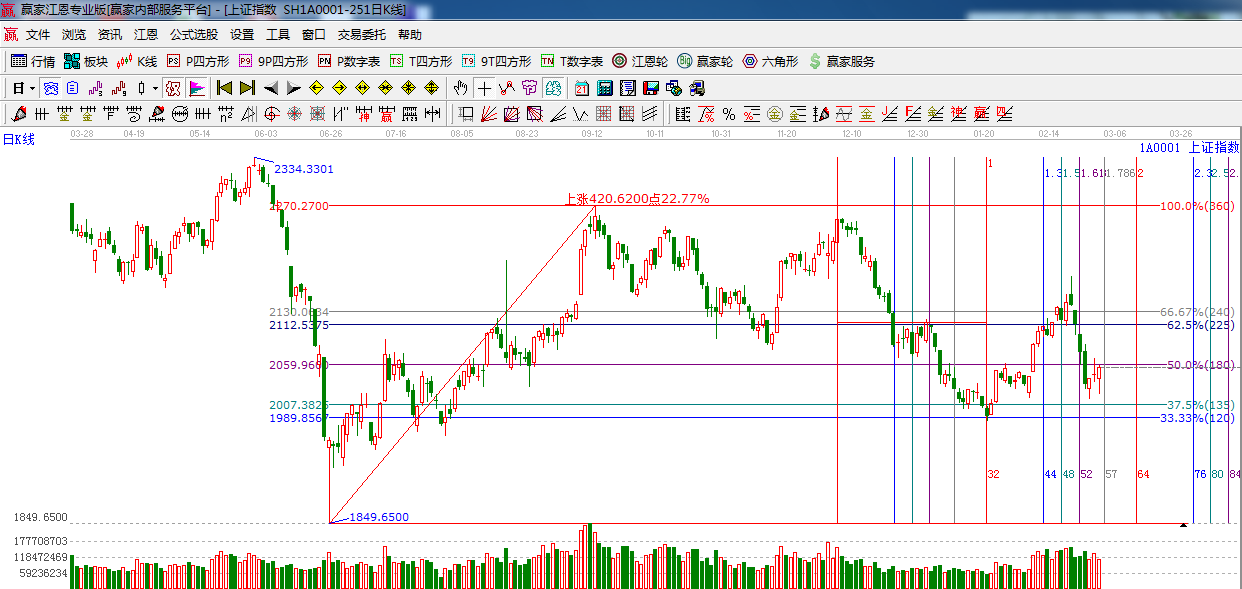Click the 赢家轮 toolbar icon

[x=704, y=61]
